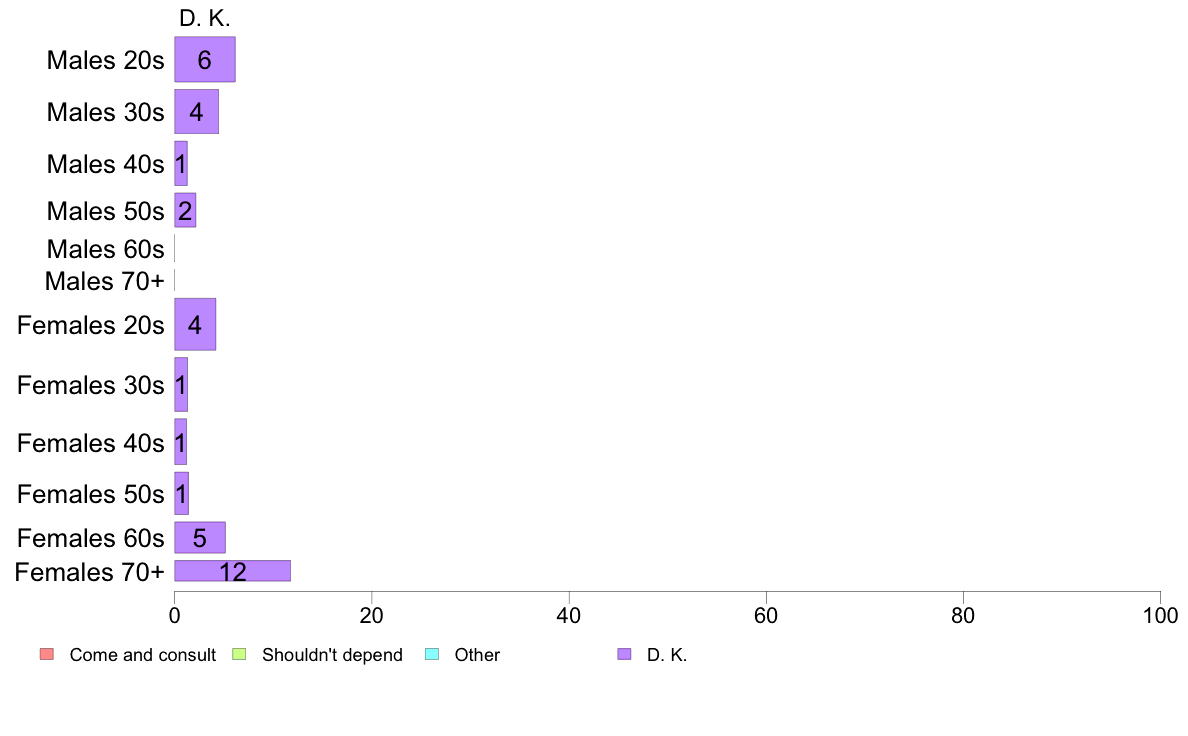Click the Males 40s bar

pos(180,163)
